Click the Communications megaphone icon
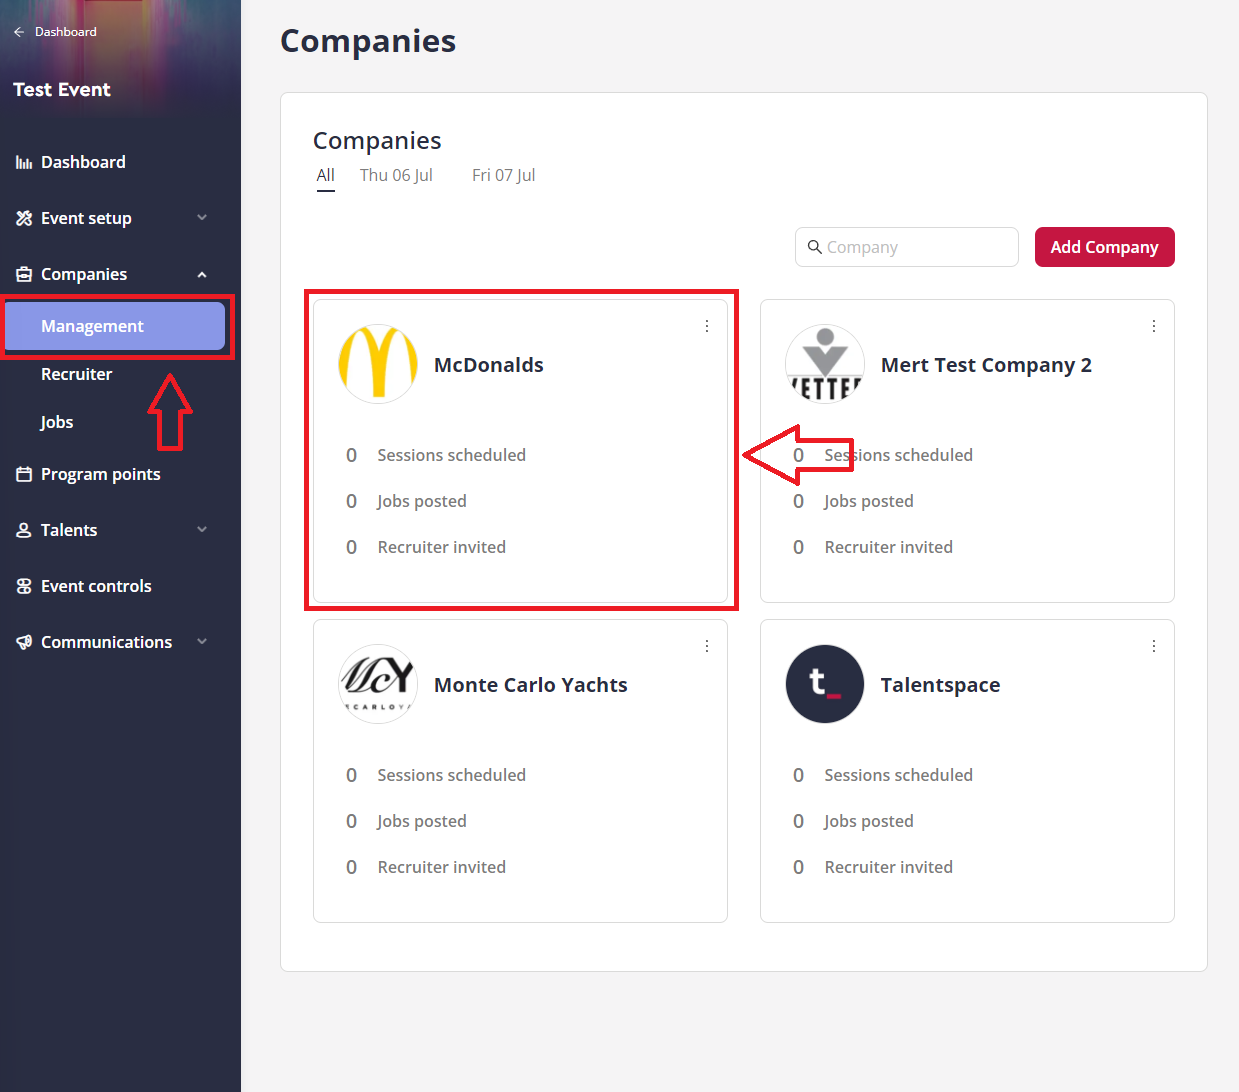 pos(24,642)
